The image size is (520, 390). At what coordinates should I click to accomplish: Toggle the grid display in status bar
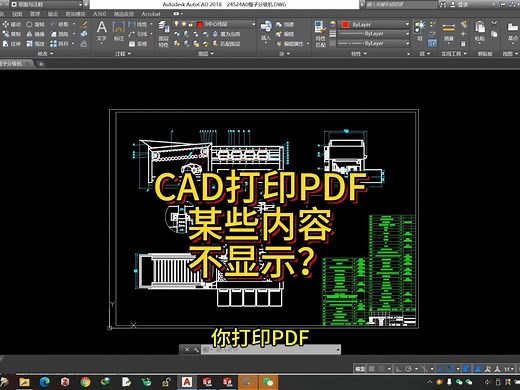[372, 369]
